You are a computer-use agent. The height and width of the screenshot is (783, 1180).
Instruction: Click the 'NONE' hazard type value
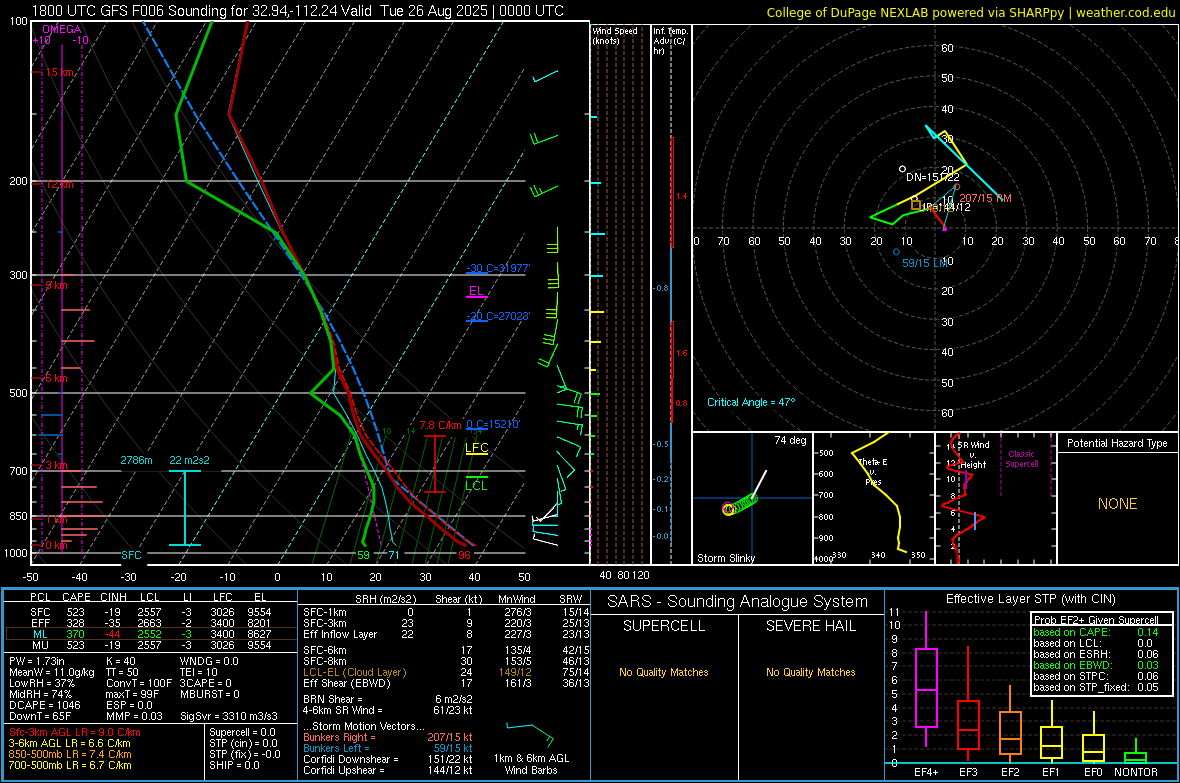click(1118, 504)
